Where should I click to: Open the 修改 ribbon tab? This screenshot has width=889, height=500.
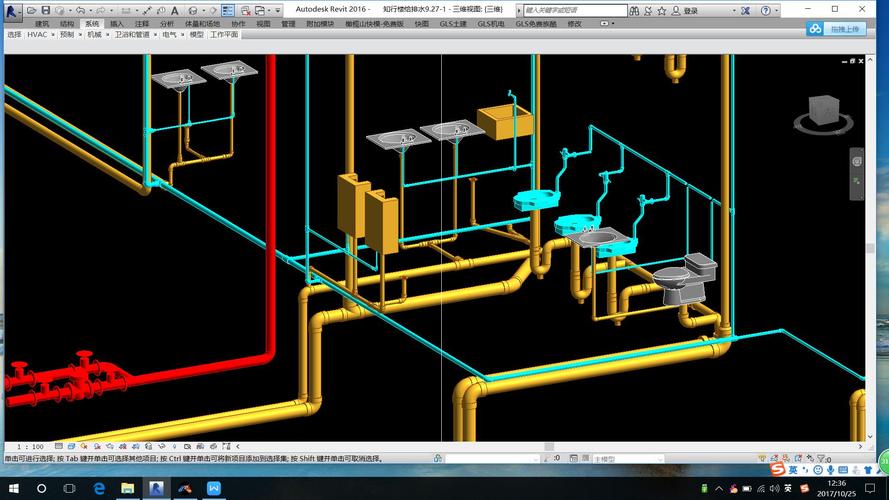(574, 23)
